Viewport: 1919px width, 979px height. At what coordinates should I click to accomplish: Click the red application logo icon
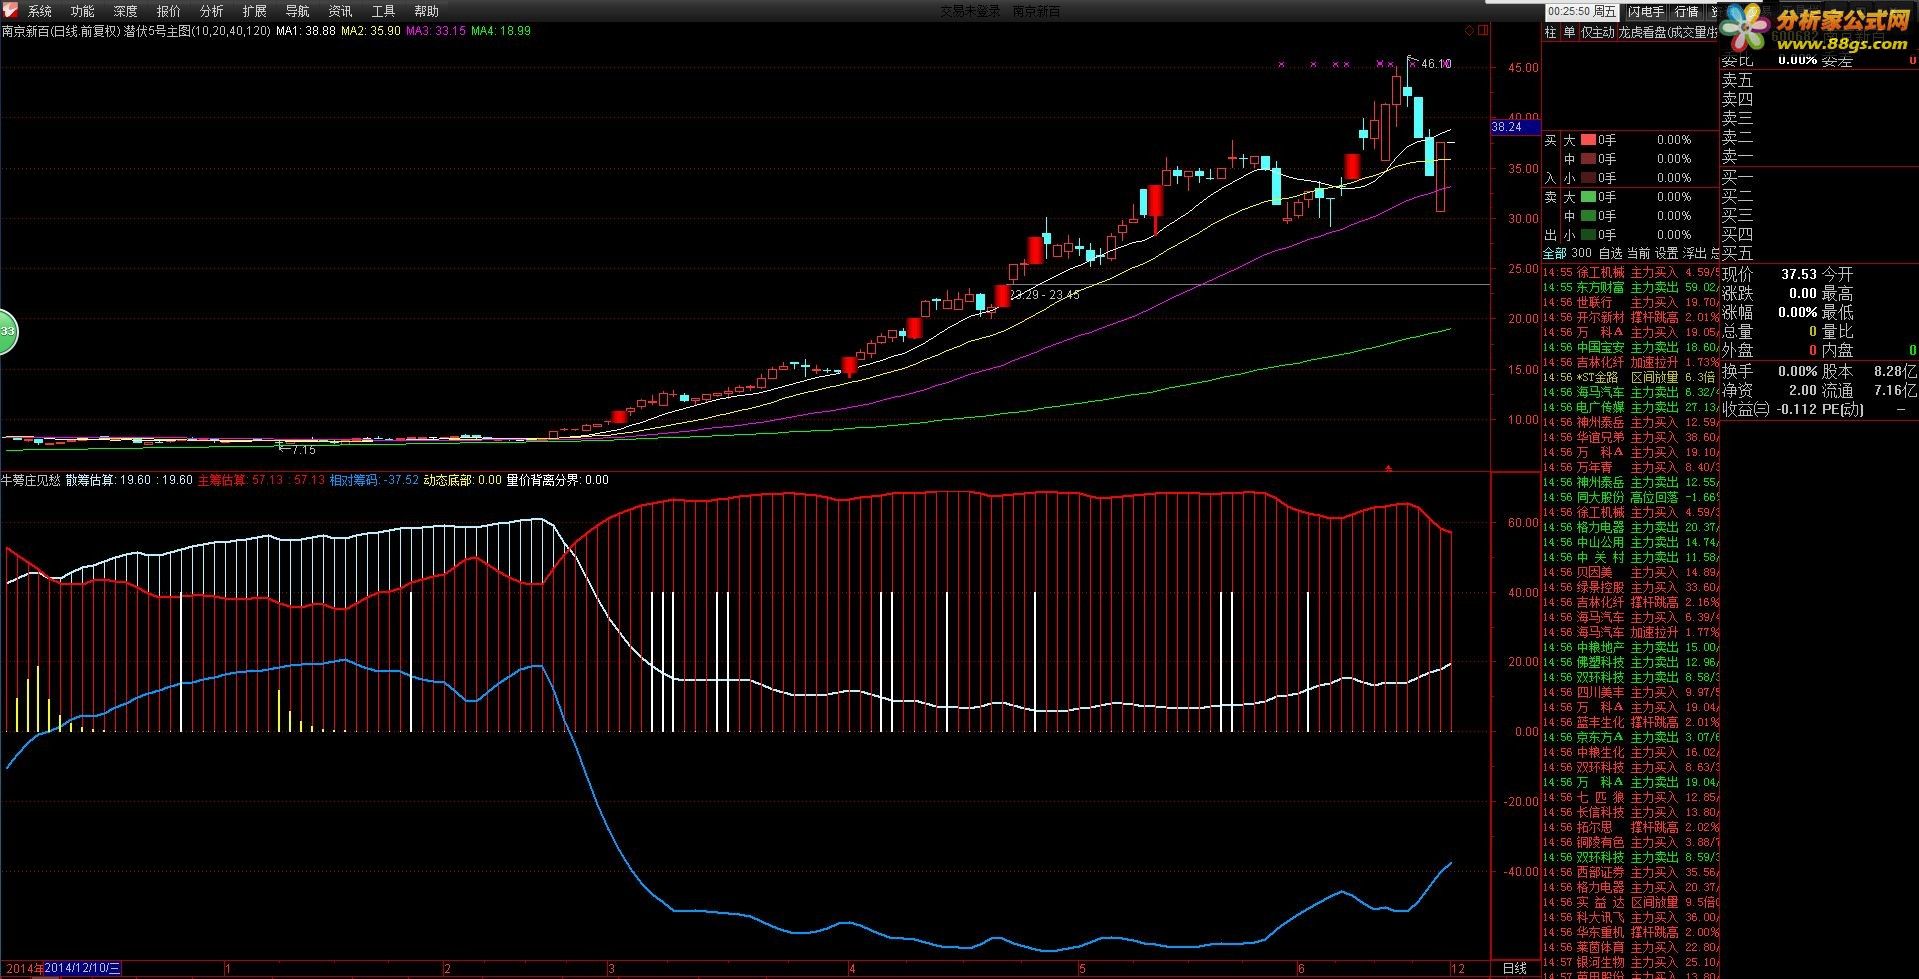pyautogui.click(x=10, y=11)
